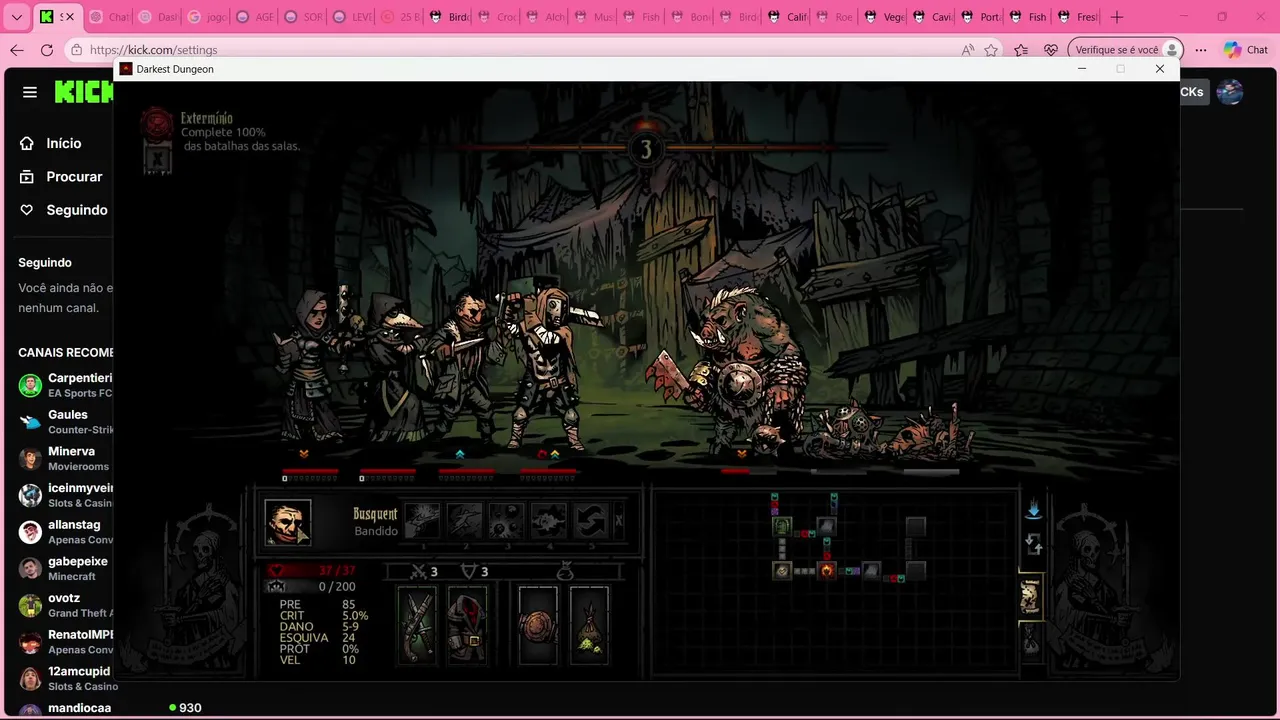This screenshot has height=720, width=1280.
Task: Click the blue down-arrow icon beside map
Action: (x=1034, y=510)
